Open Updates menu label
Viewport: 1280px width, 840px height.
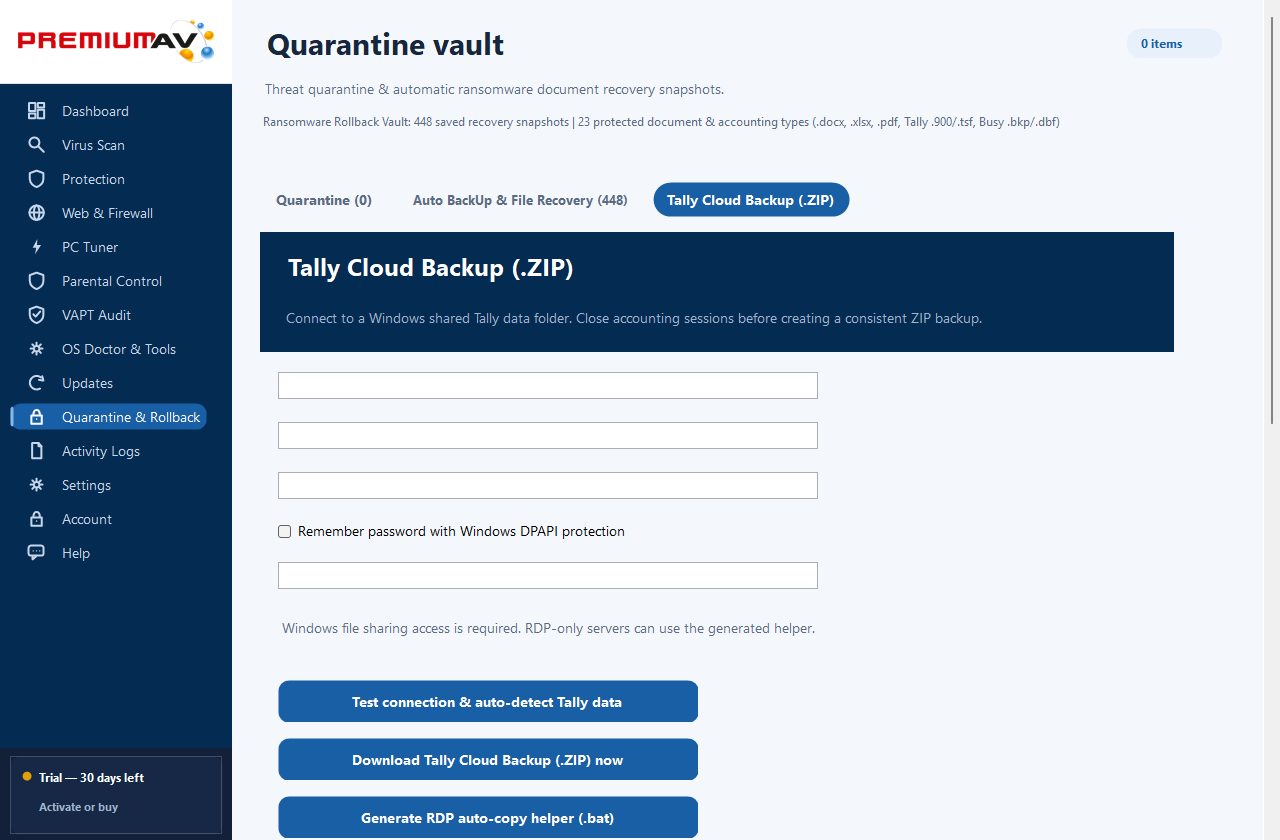87,383
